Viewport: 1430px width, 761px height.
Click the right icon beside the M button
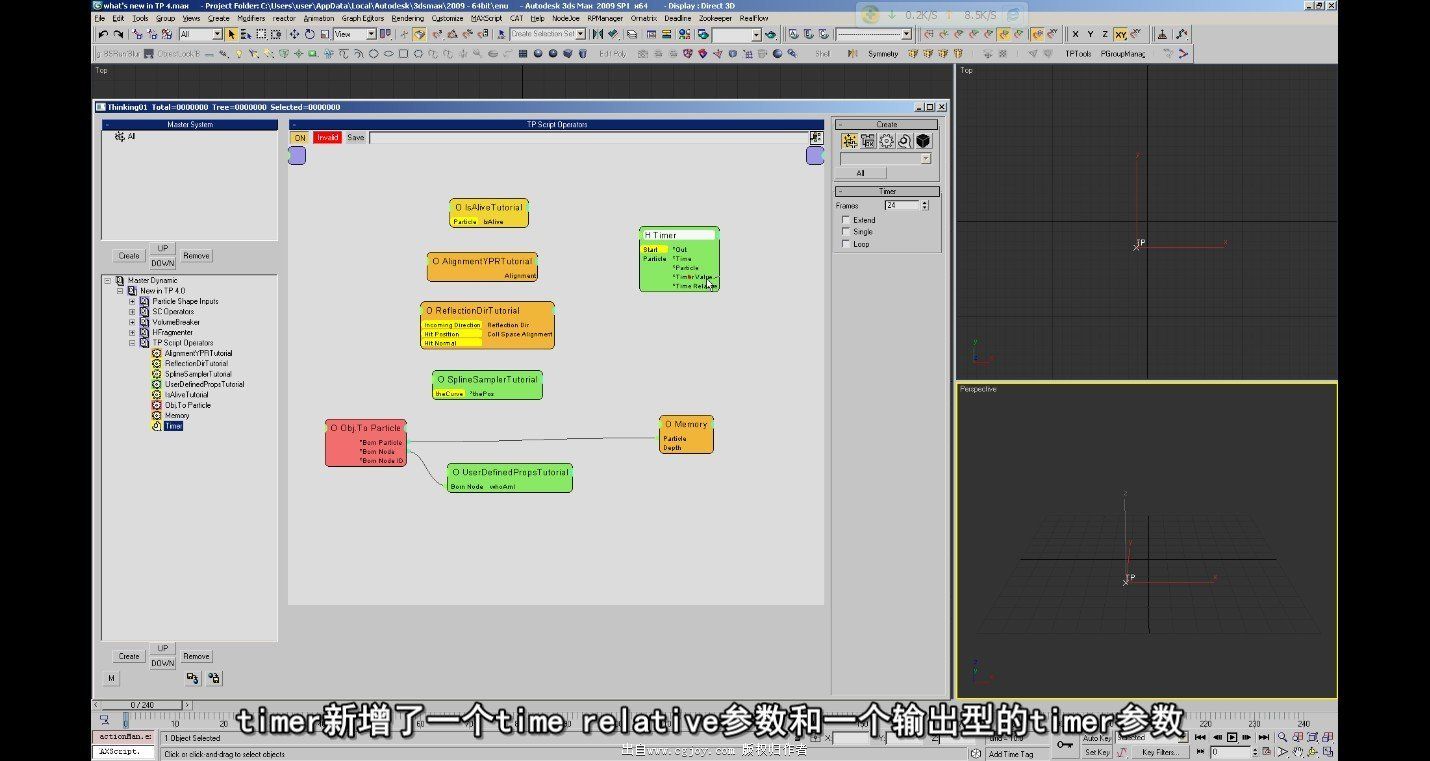click(x=213, y=678)
